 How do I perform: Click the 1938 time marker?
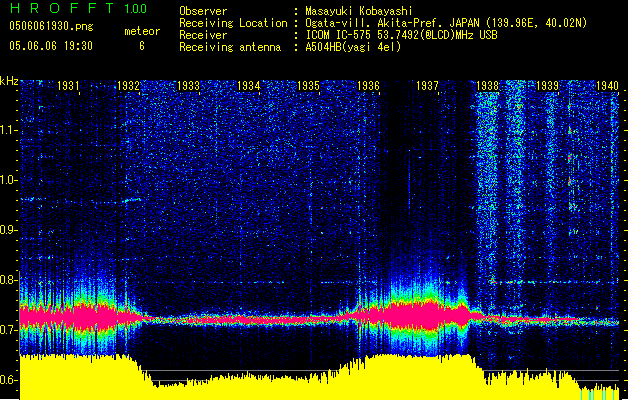coord(487,86)
